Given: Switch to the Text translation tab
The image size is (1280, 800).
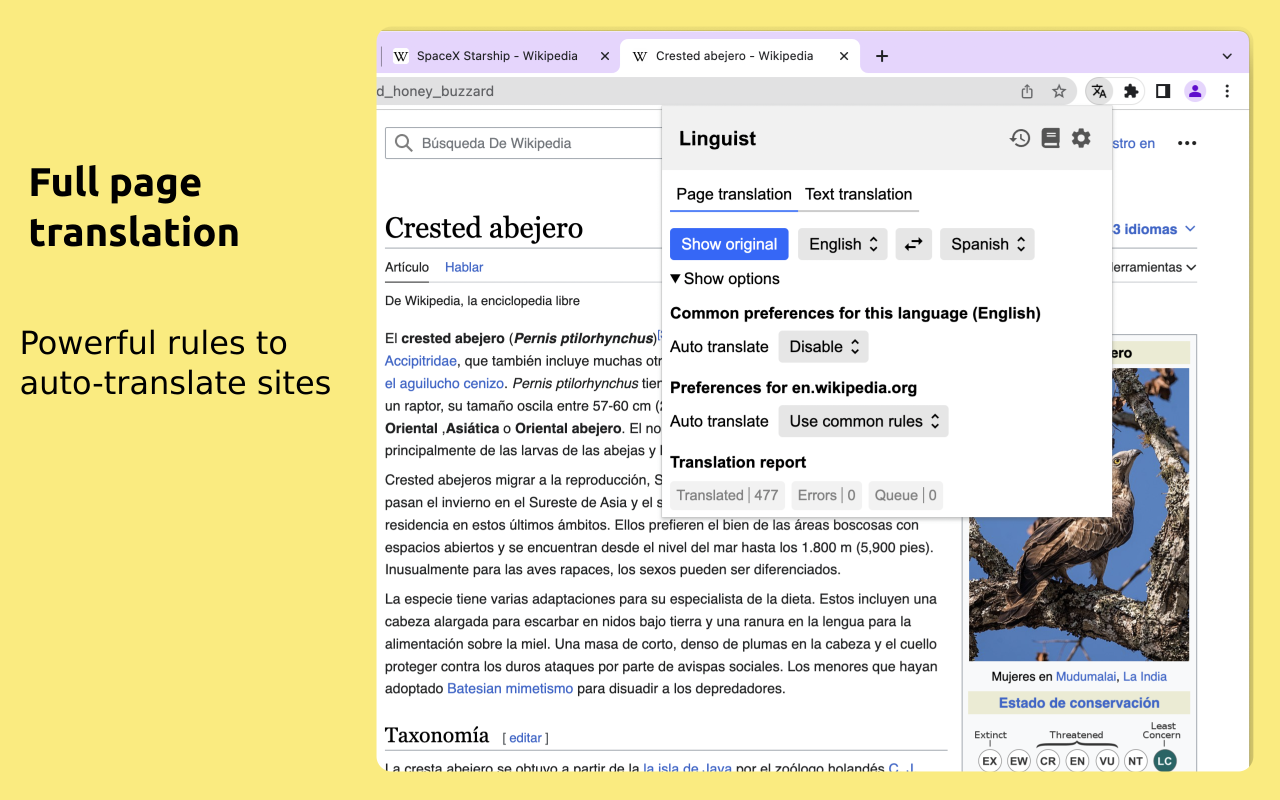Looking at the screenshot, I should tap(858, 194).
